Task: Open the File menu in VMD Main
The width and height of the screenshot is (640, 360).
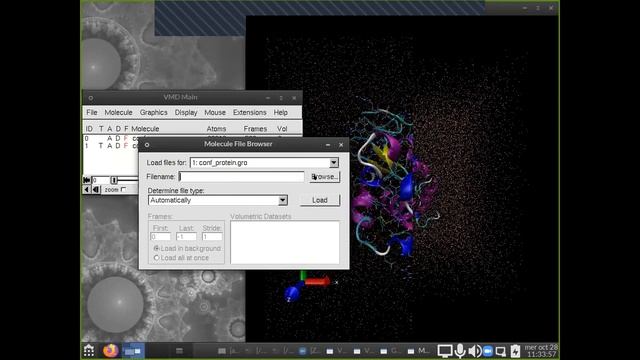Action: [x=92, y=112]
